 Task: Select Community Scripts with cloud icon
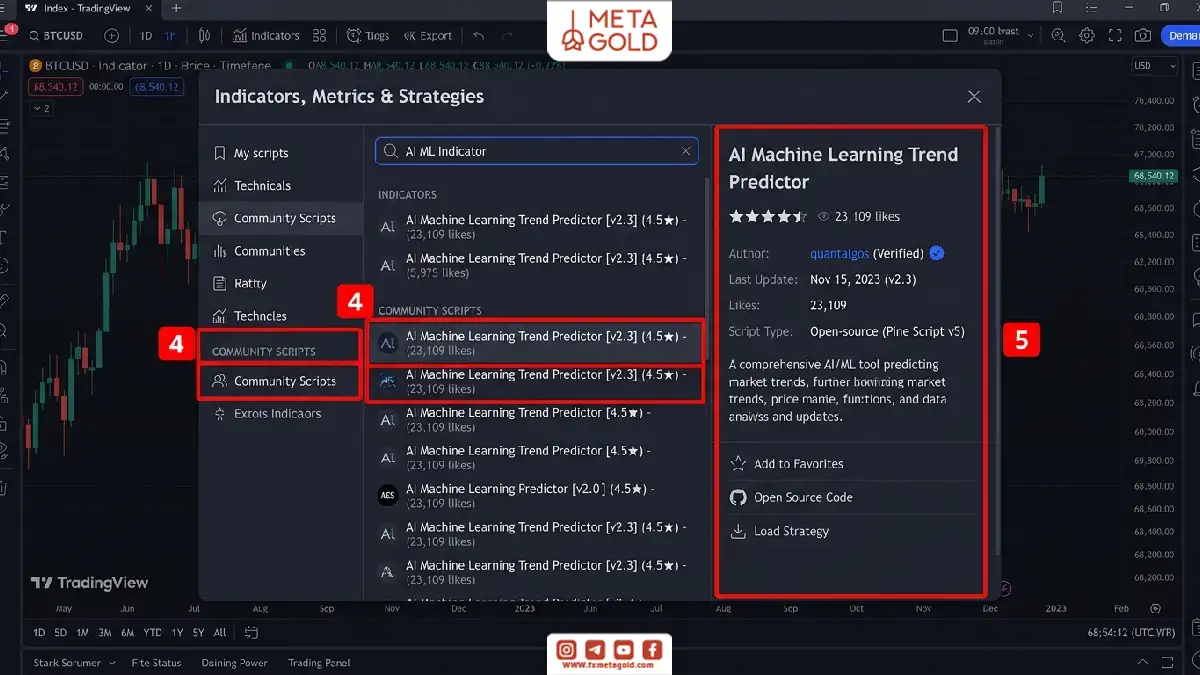pyautogui.click(x=281, y=218)
